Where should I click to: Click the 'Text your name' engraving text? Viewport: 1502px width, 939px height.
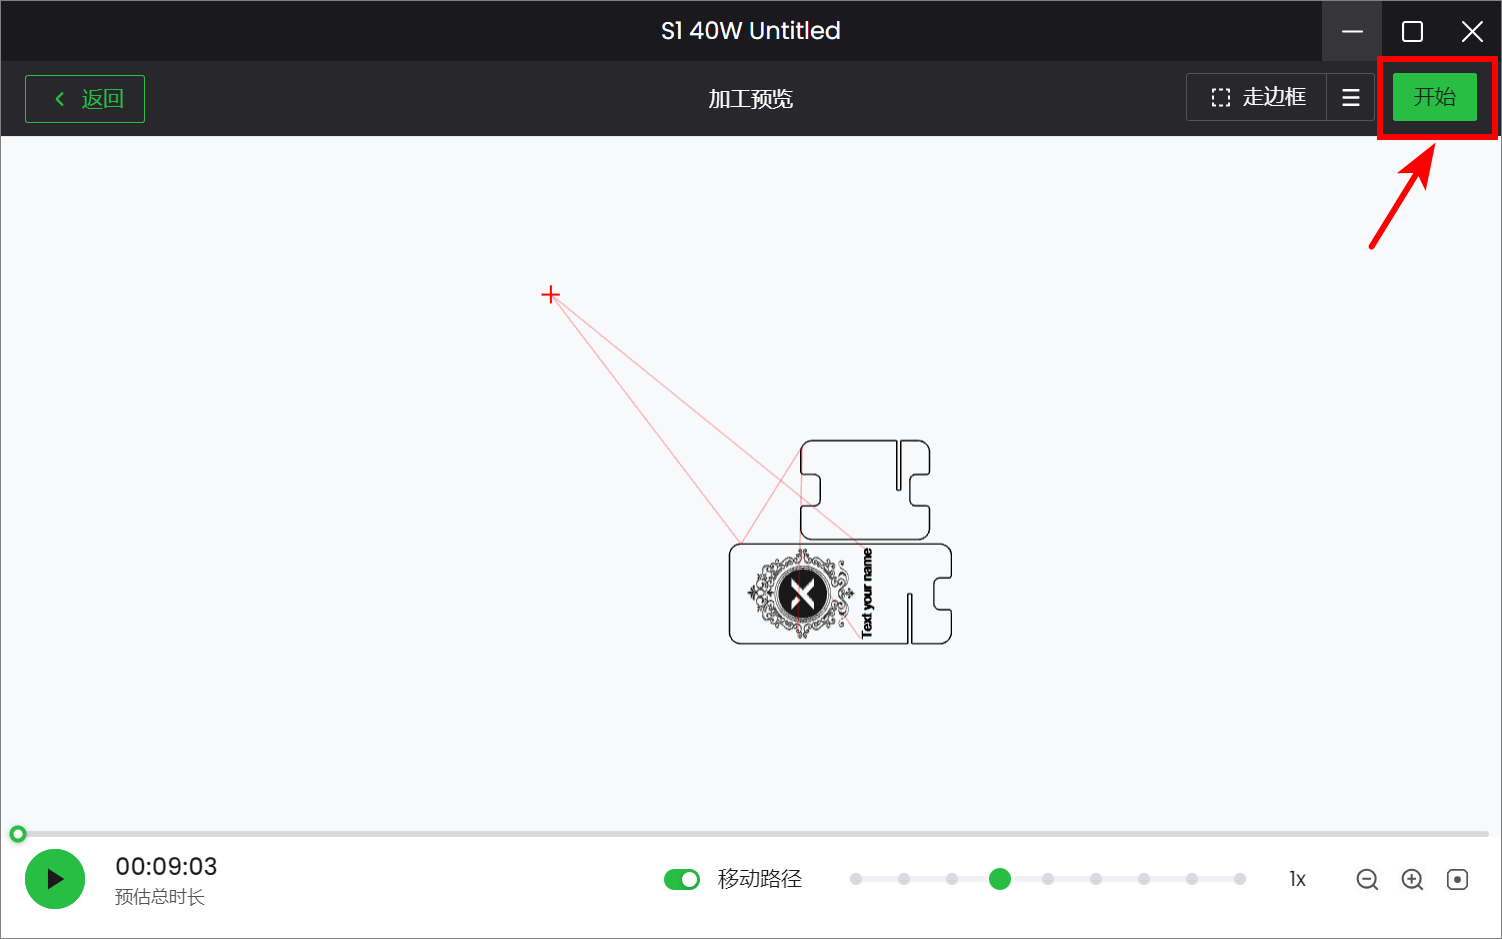(867, 593)
